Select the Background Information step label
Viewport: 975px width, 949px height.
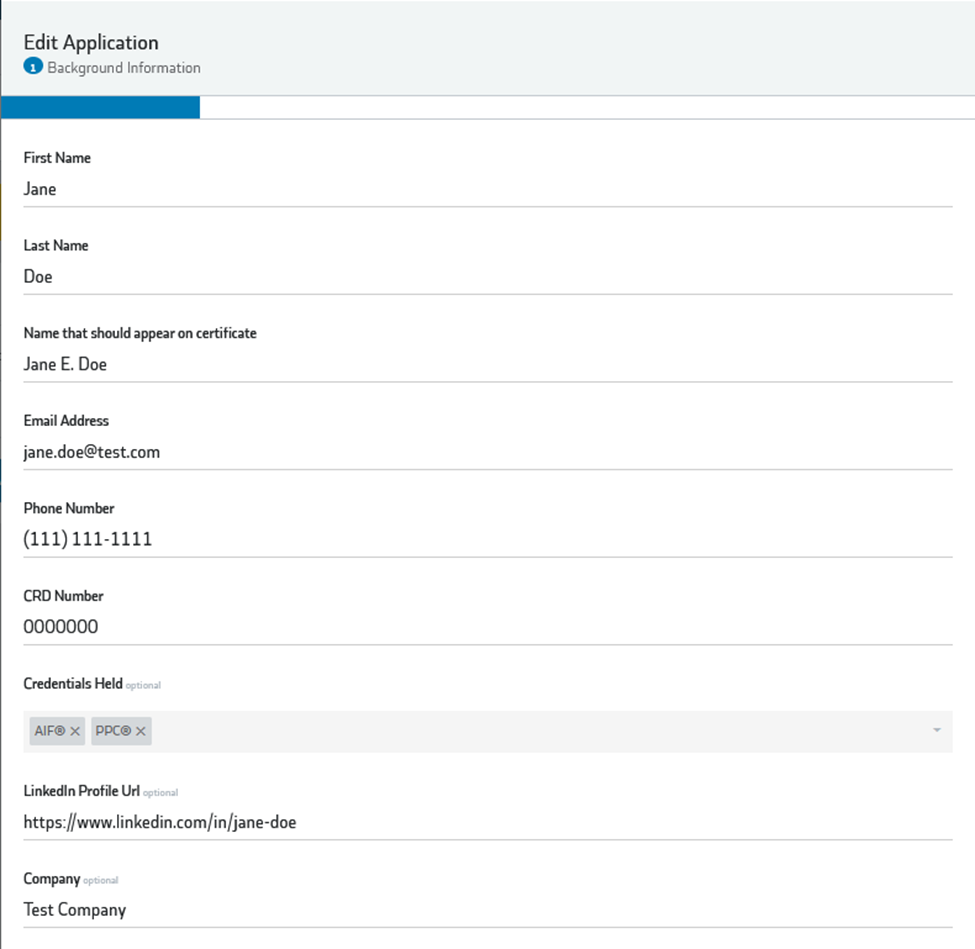pyautogui.click(x=124, y=68)
